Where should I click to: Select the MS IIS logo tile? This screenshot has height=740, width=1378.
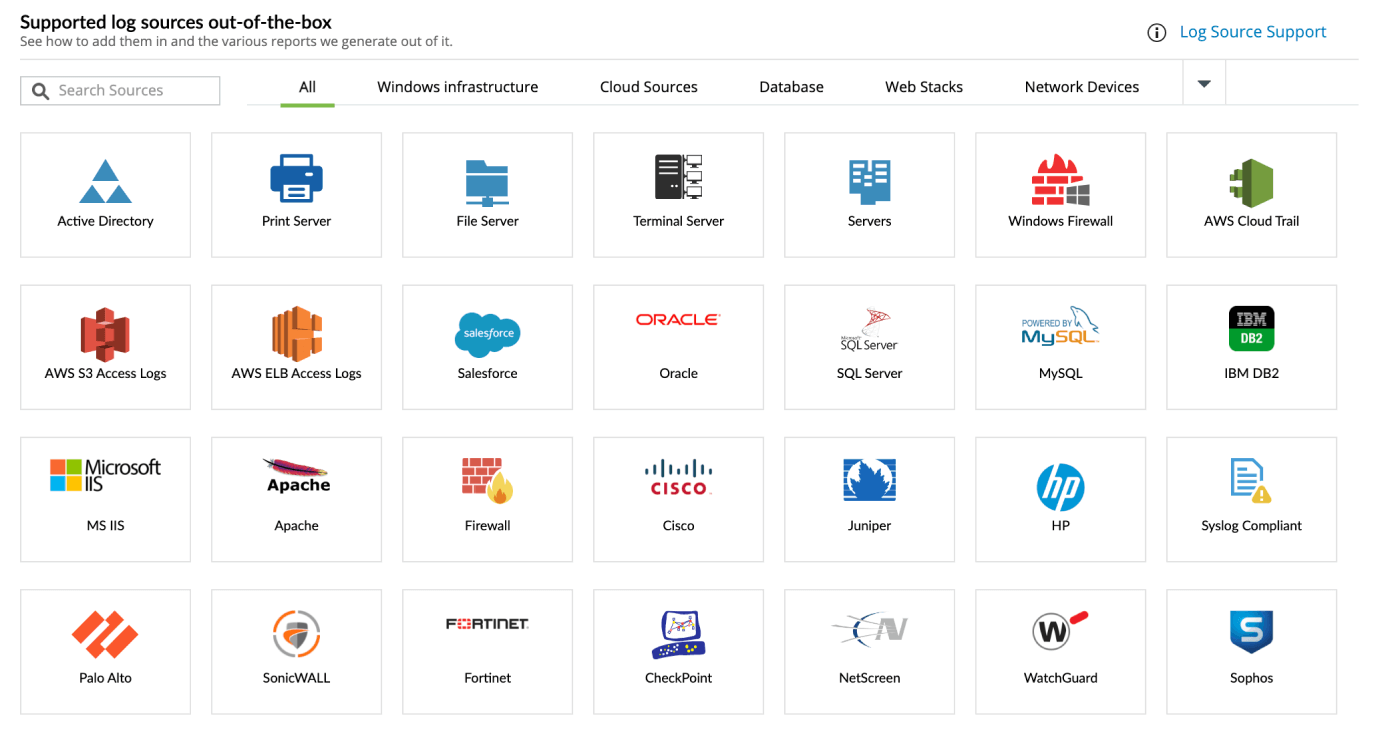pyautogui.click(x=105, y=499)
